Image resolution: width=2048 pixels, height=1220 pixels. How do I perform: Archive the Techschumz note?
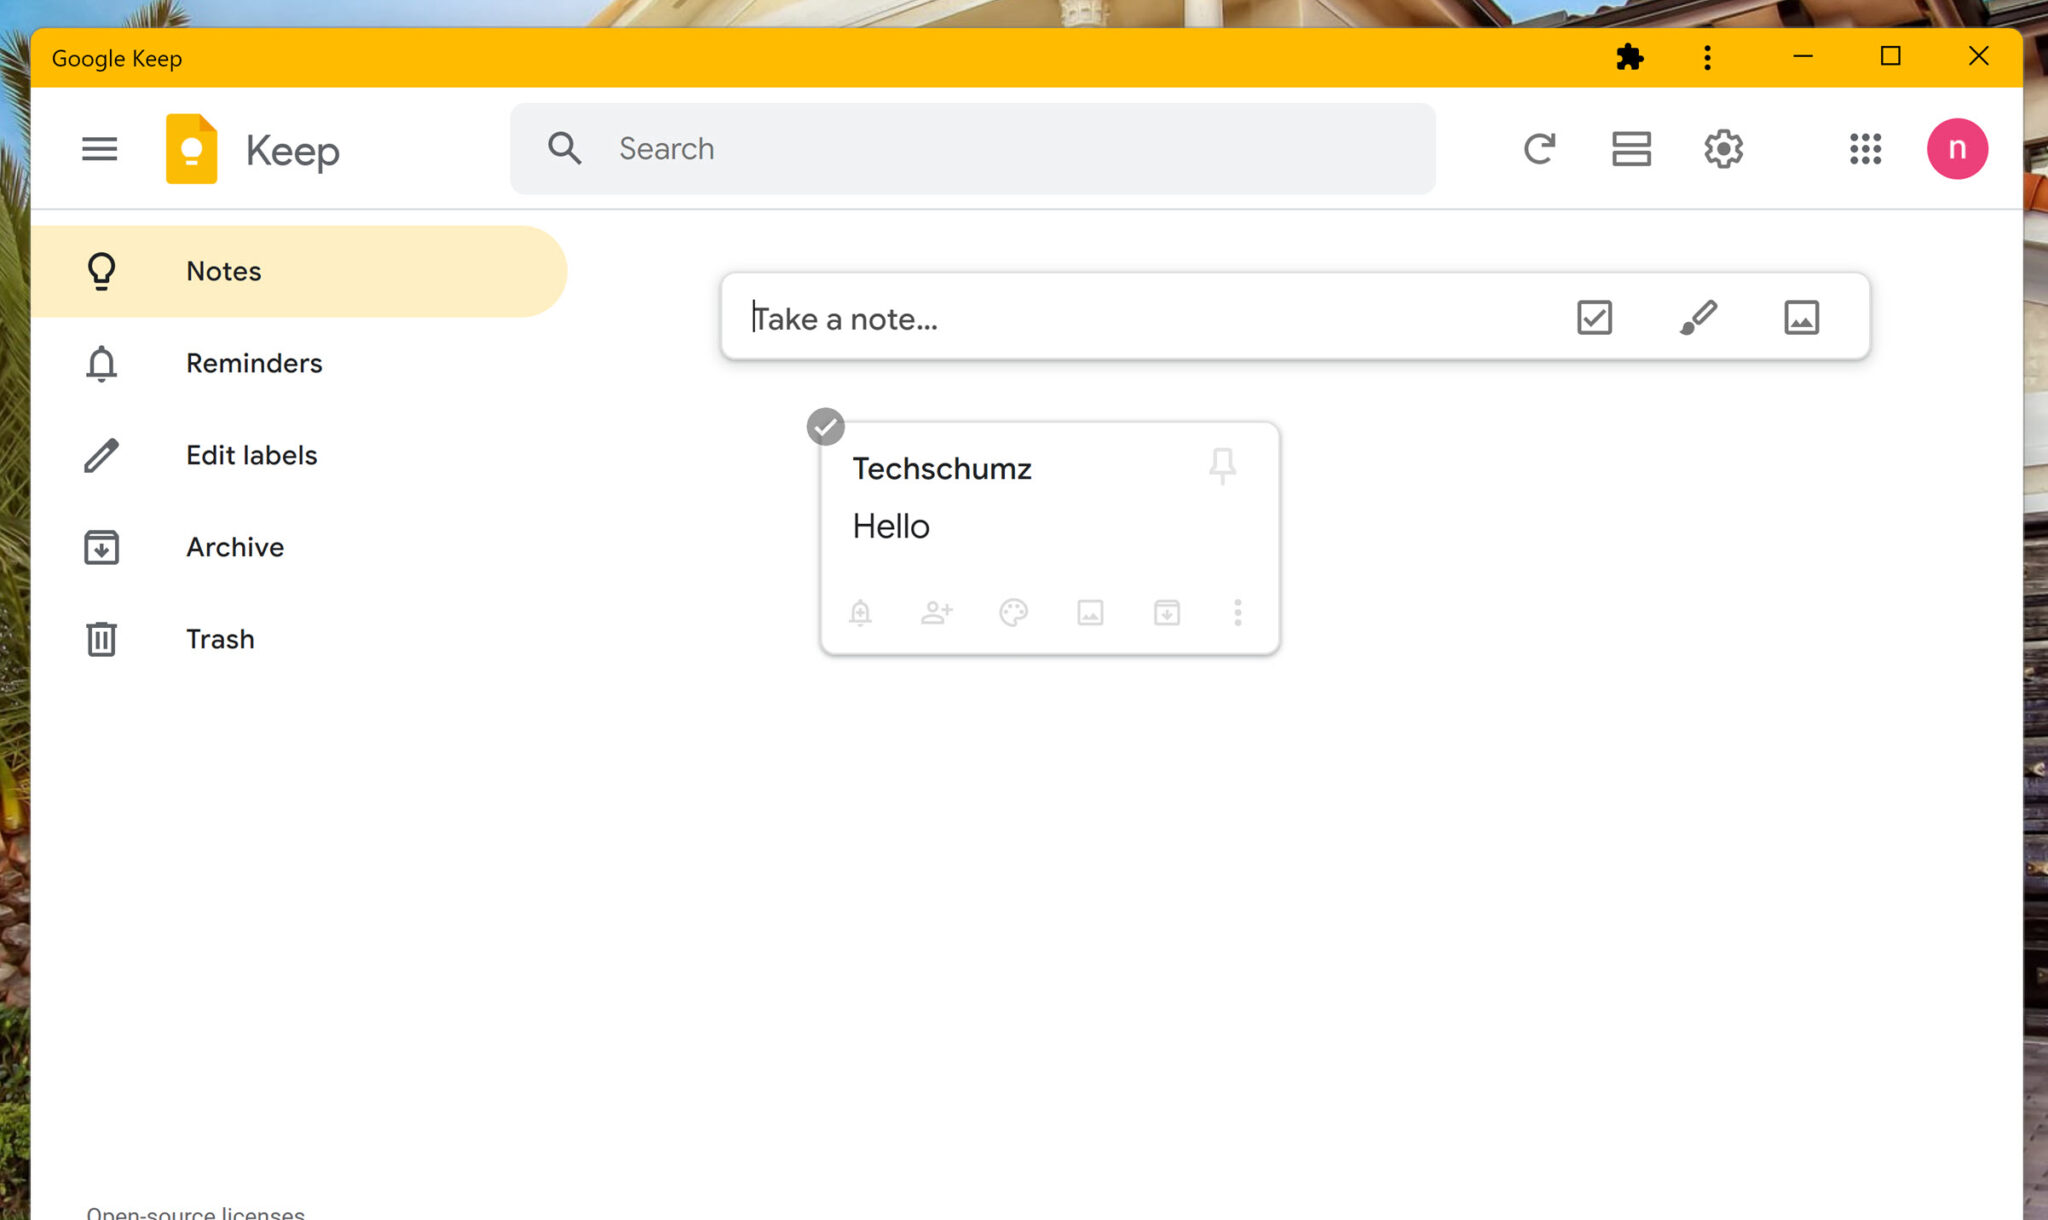pos(1166,613)
